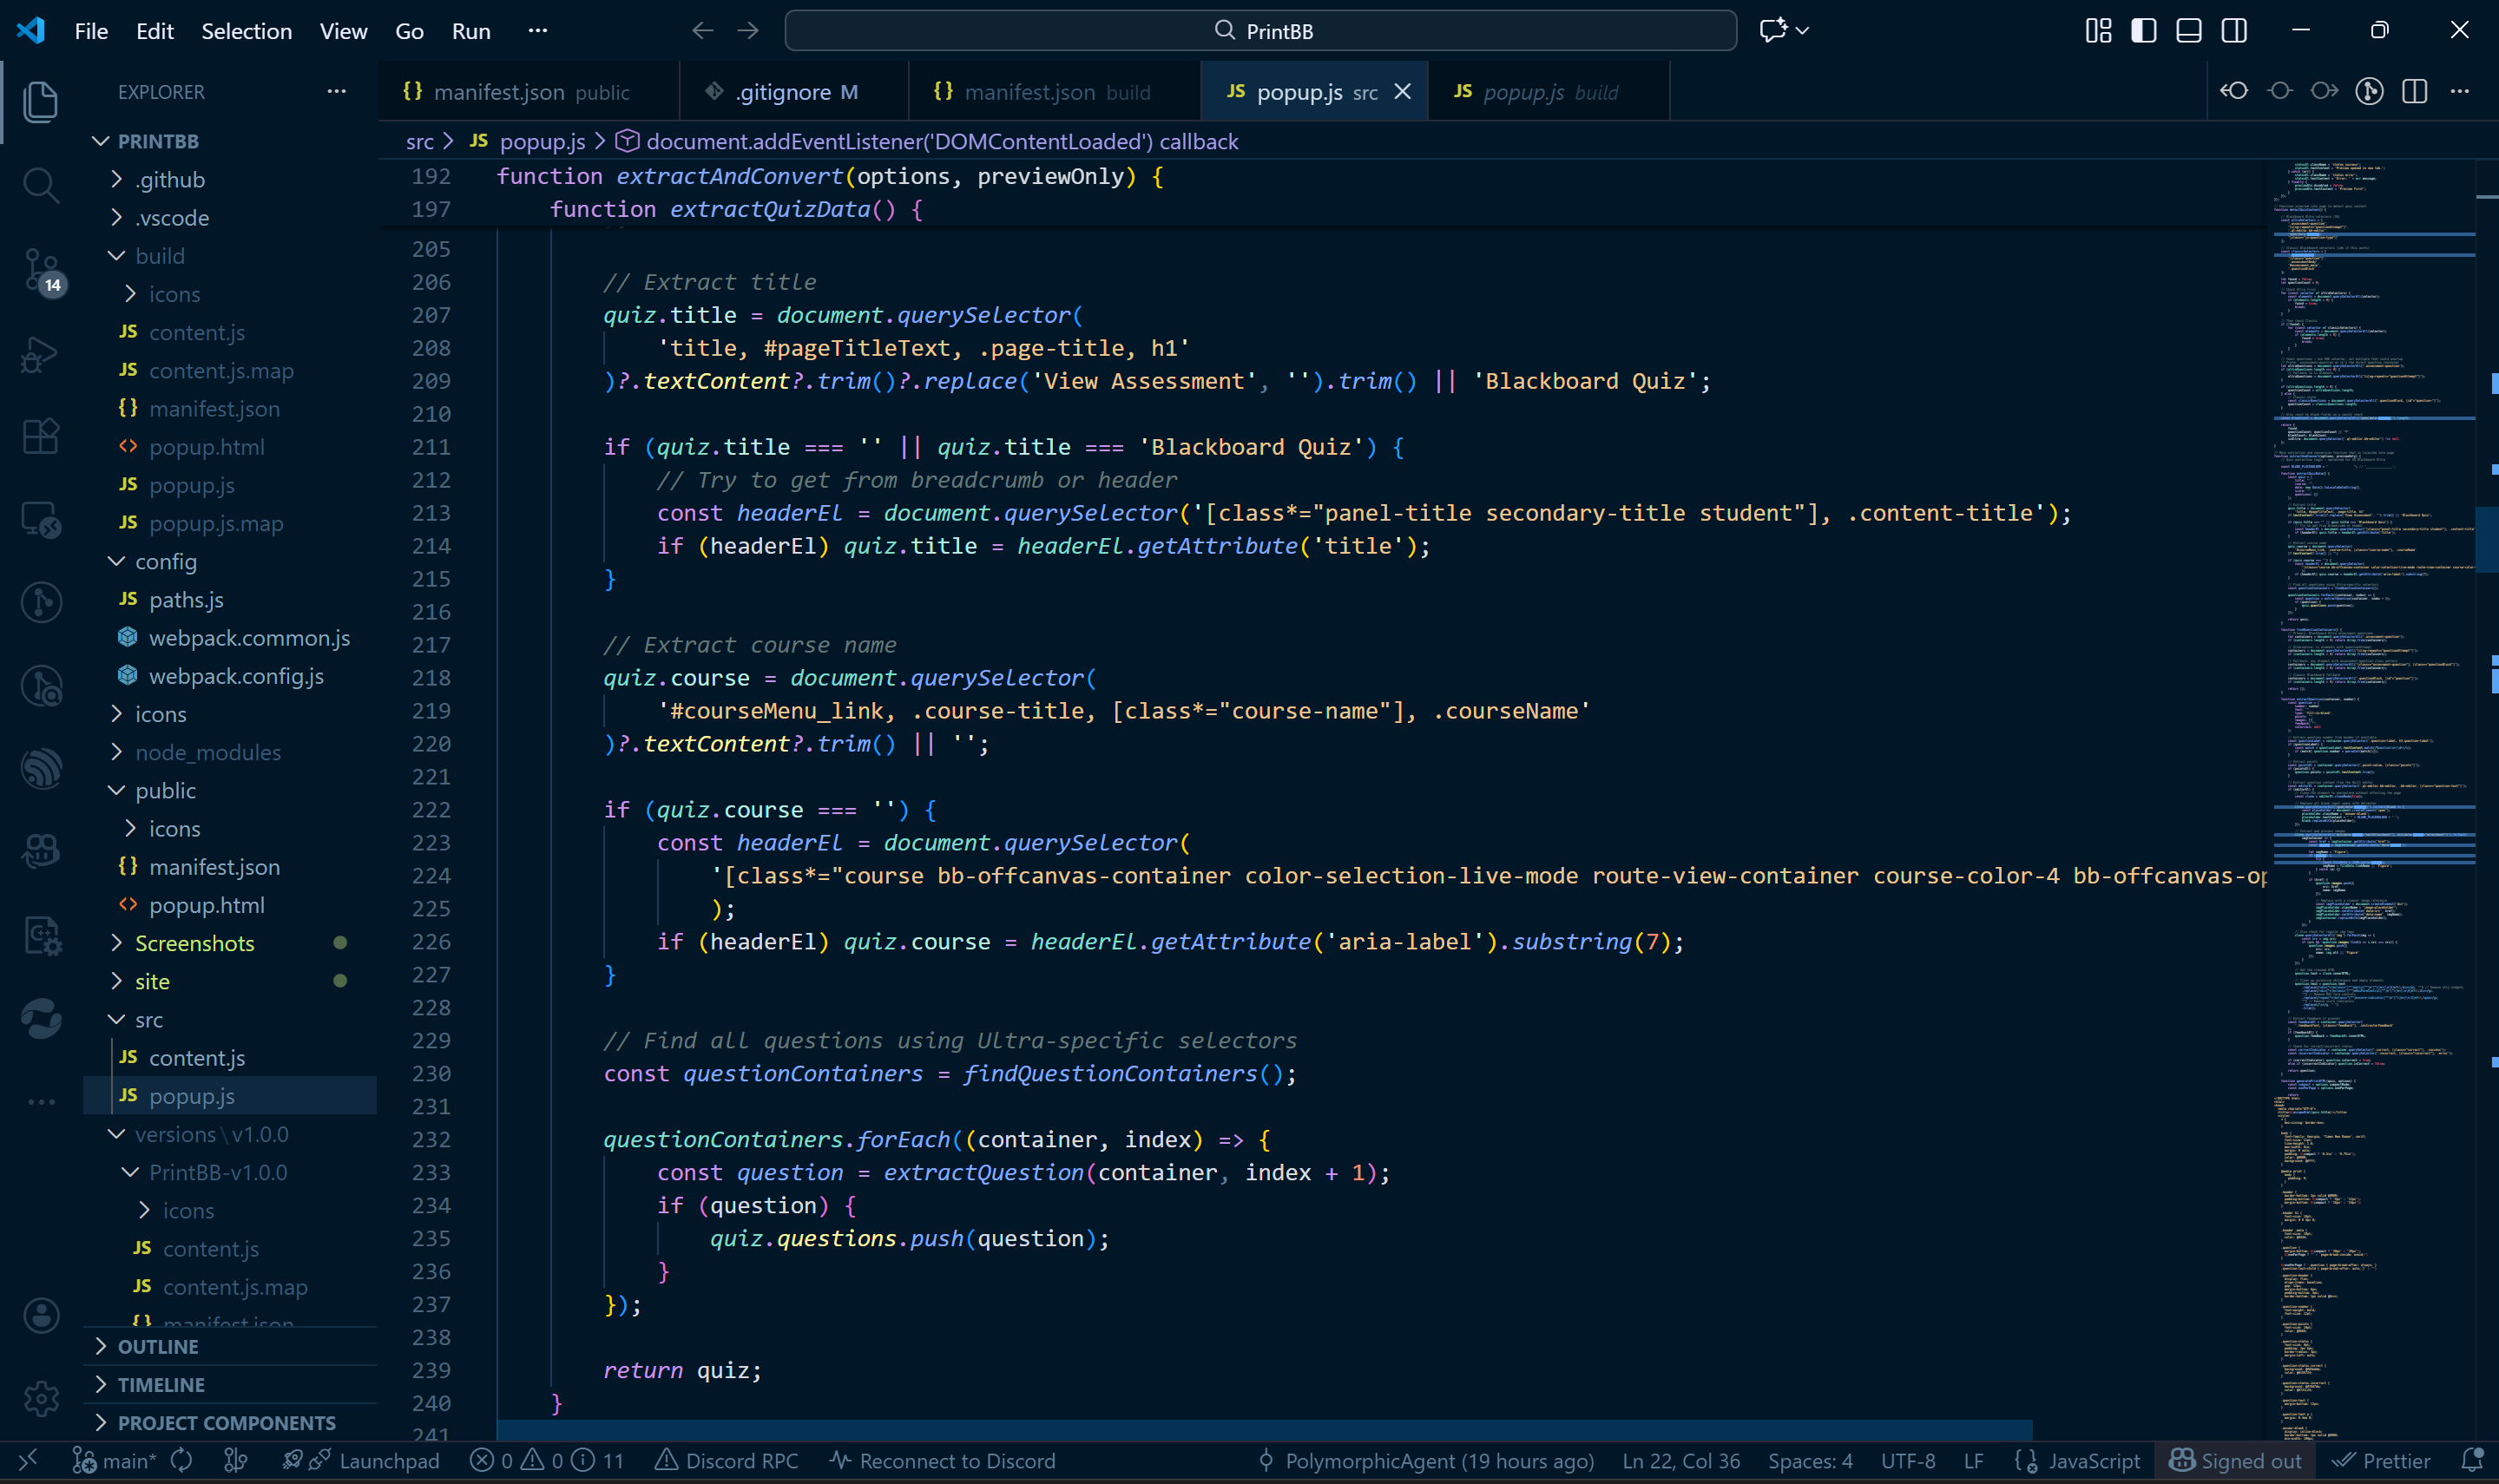The height and width of the screenshot is (1484, 2499).
Task: Open the Accounts icon in activity bar
Action: coord(40,1315)
